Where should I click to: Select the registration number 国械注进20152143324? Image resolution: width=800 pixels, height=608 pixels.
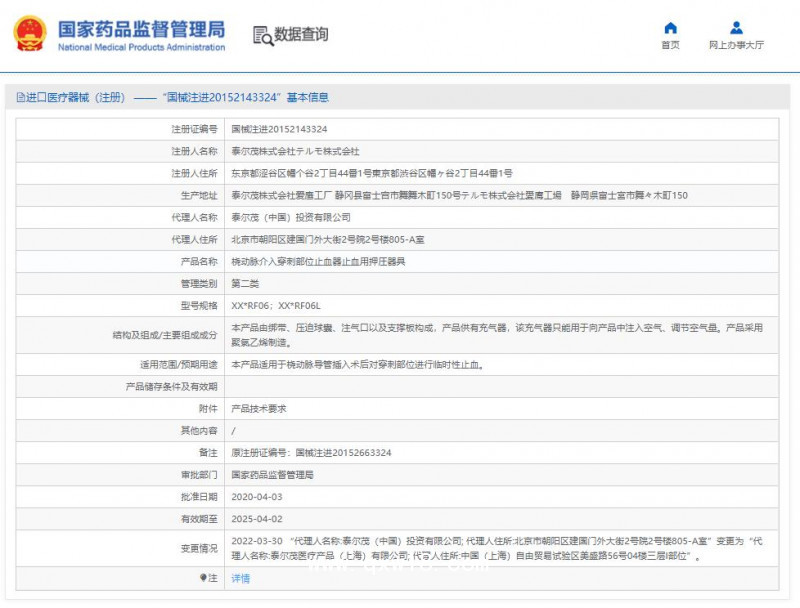click(282, 130)
